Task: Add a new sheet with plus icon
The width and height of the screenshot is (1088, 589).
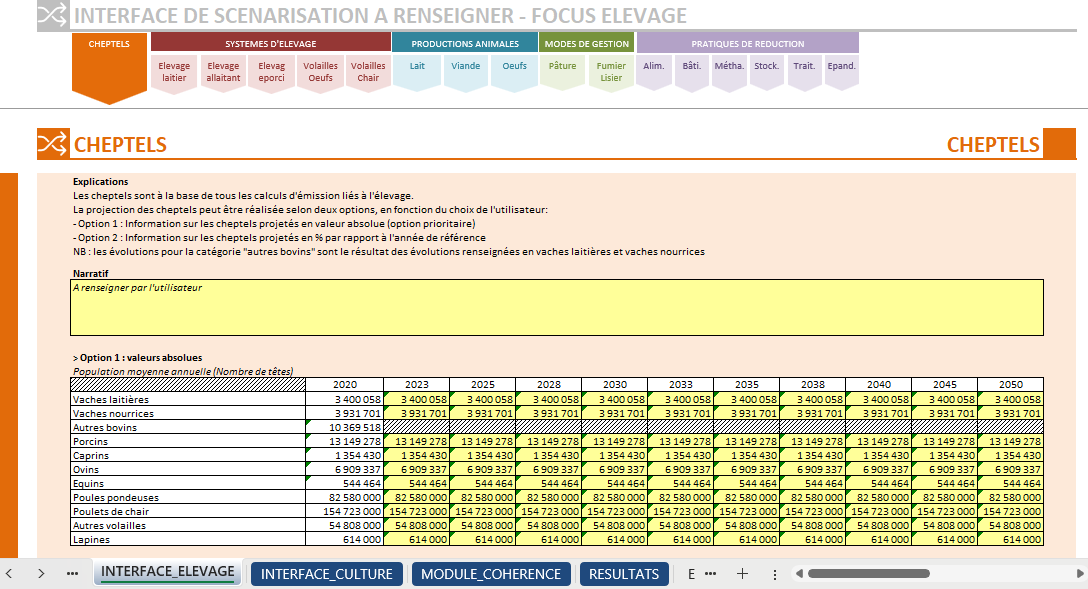Action: click(x=742, y=574)
